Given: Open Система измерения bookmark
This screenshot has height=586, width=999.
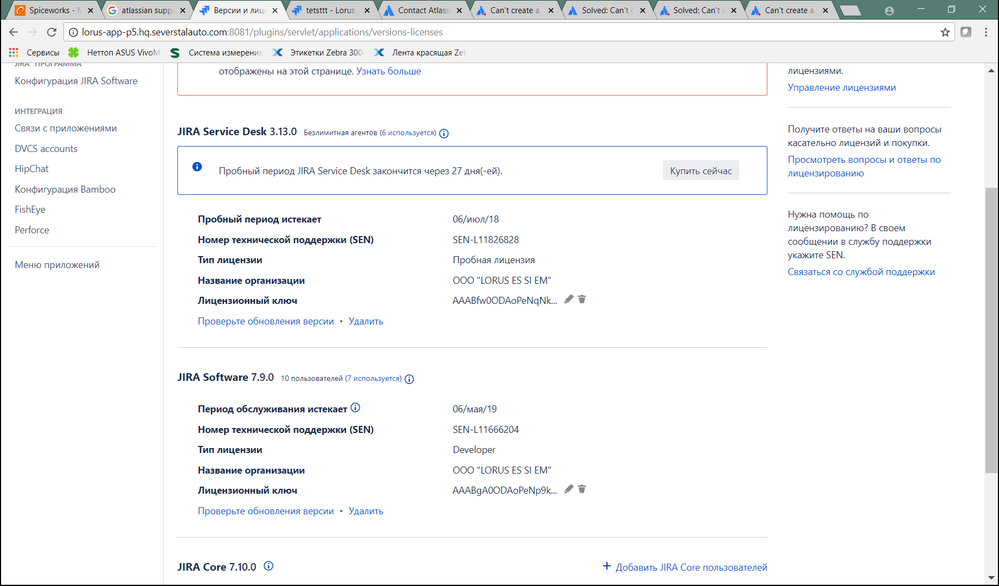Looking at the screenshot, I should tap(217, 53).
